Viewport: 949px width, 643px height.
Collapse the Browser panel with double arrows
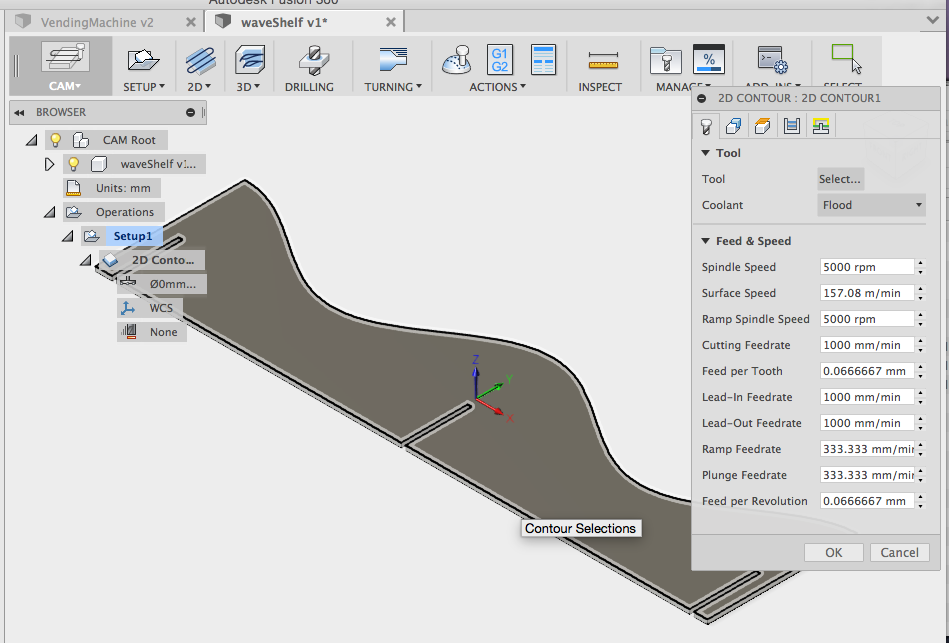point(19,113)
